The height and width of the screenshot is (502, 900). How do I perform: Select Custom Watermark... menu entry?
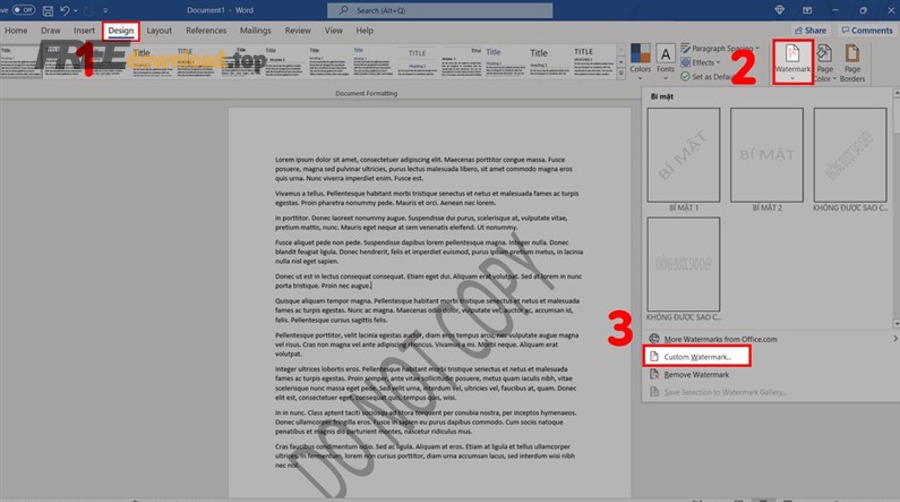[697, 357]
